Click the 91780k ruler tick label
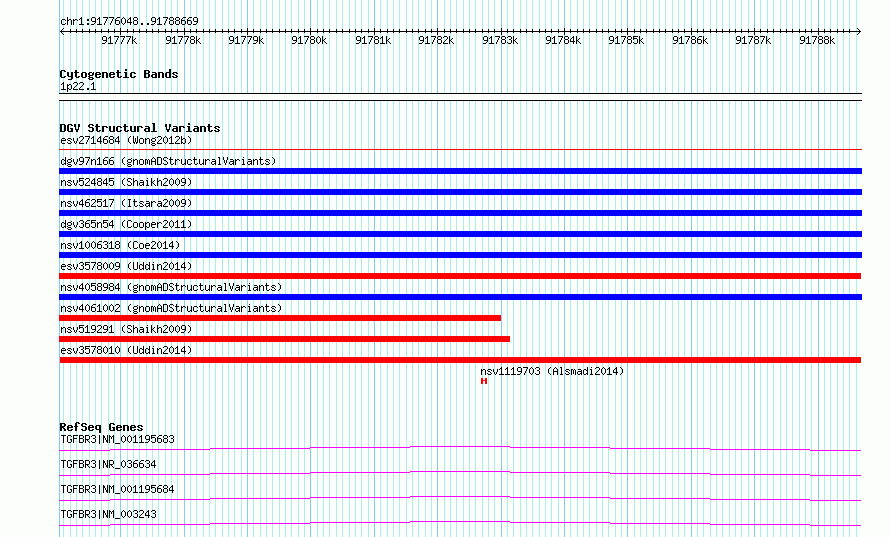 (x=309, y=40)
